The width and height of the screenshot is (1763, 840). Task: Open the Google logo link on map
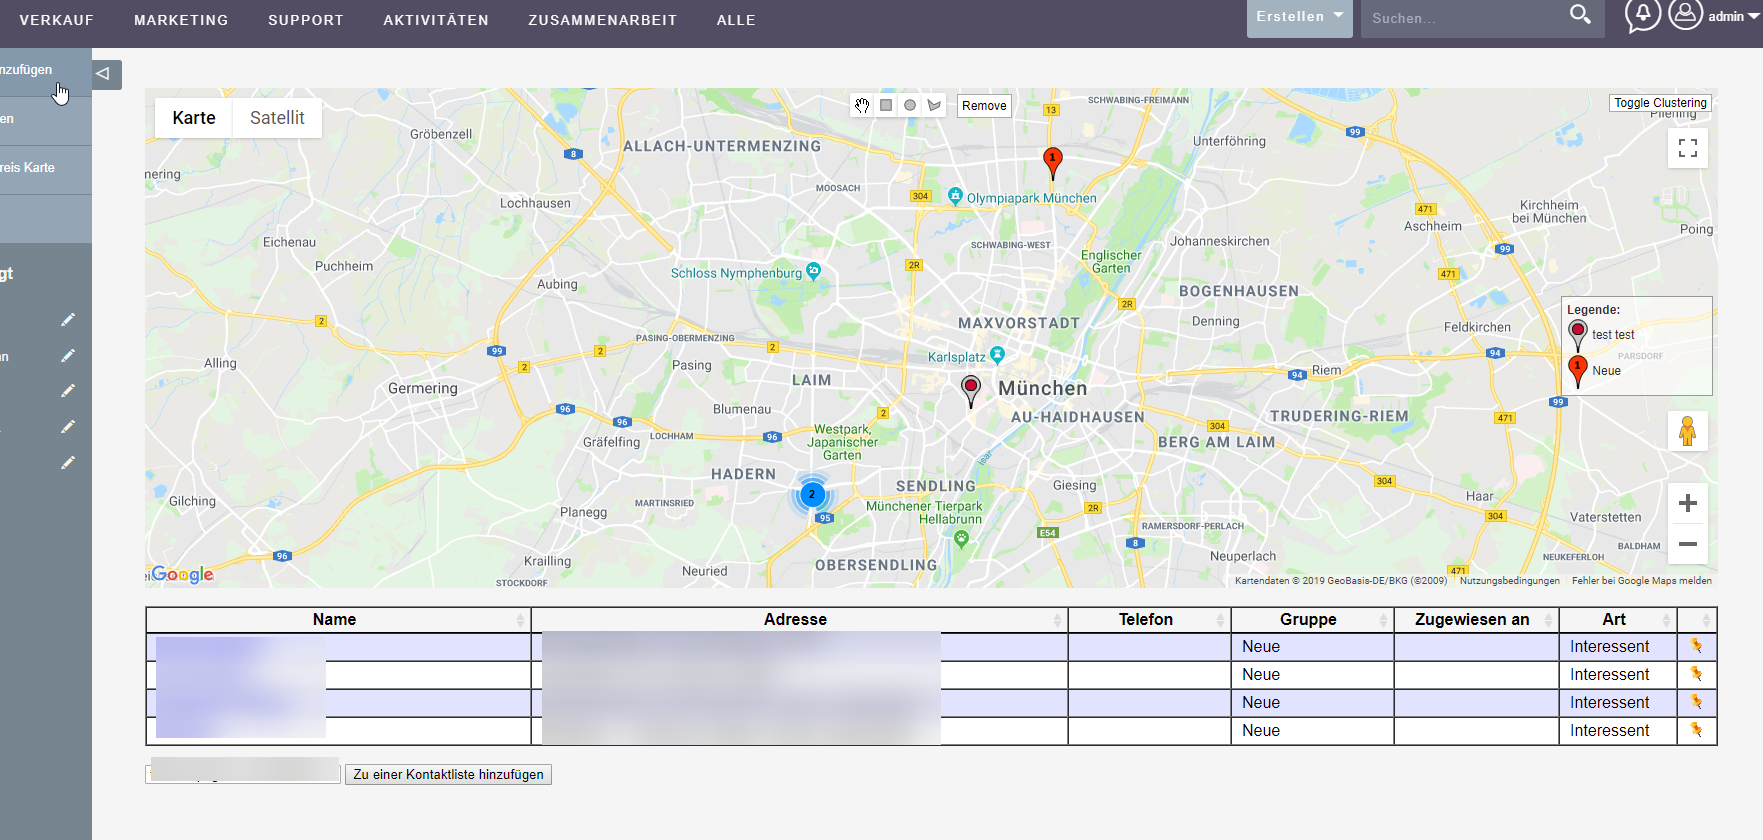point(182,574)
